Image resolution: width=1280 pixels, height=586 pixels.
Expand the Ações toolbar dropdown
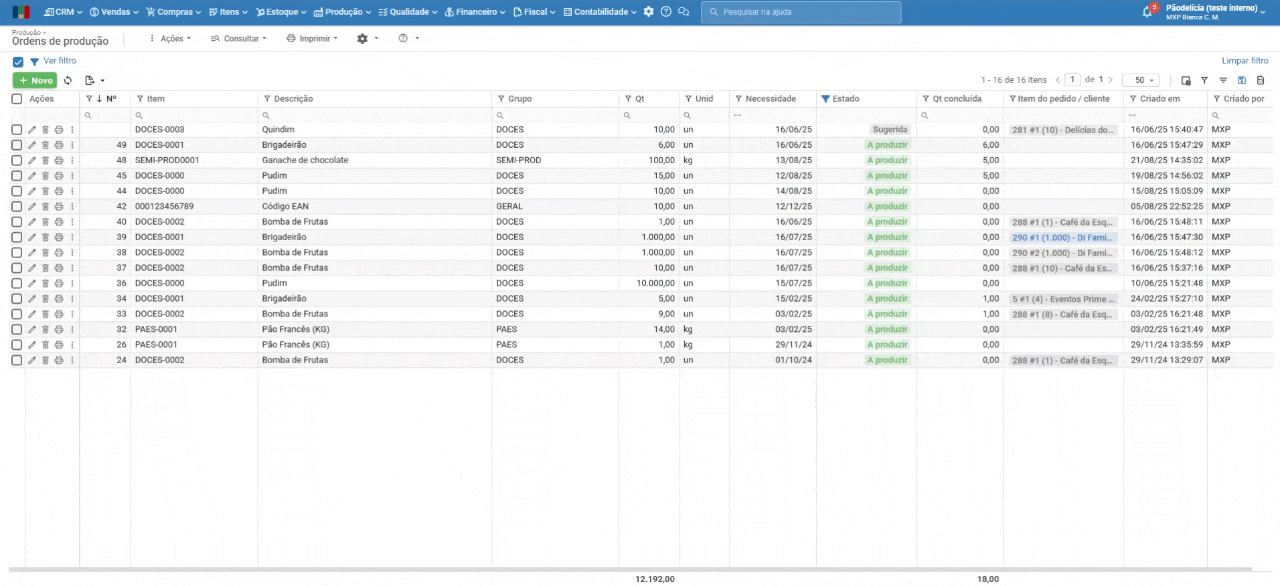pyautogui.click(x=170, y=38)
